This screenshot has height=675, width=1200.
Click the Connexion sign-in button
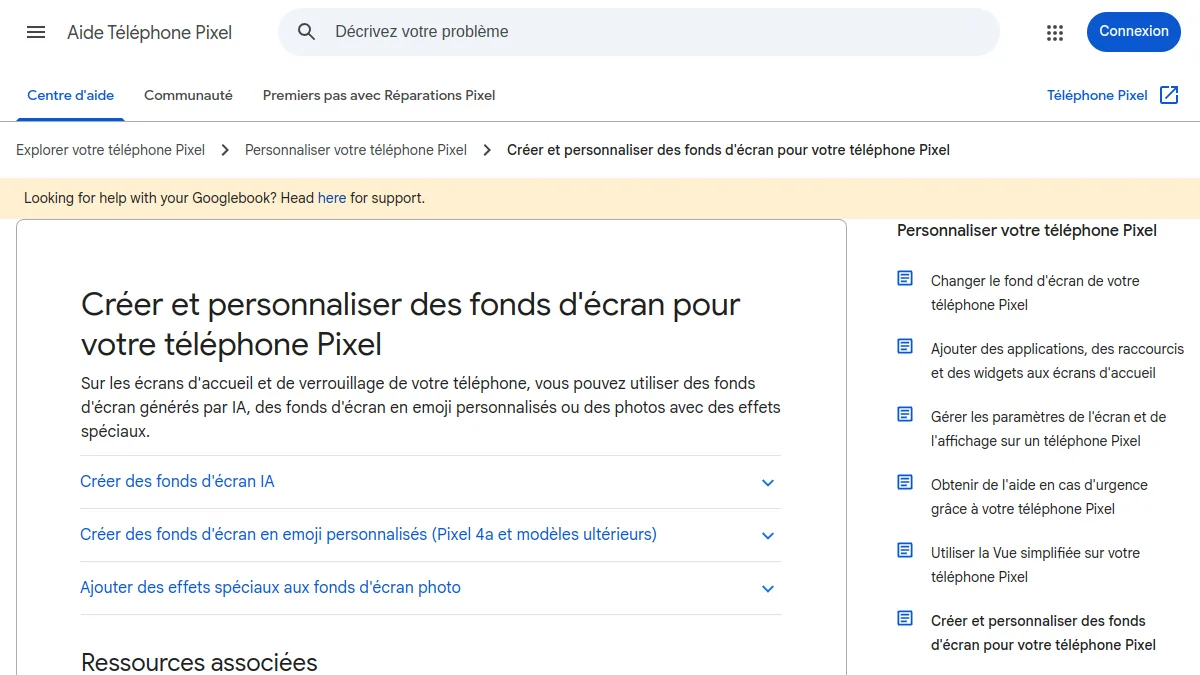1134,32
